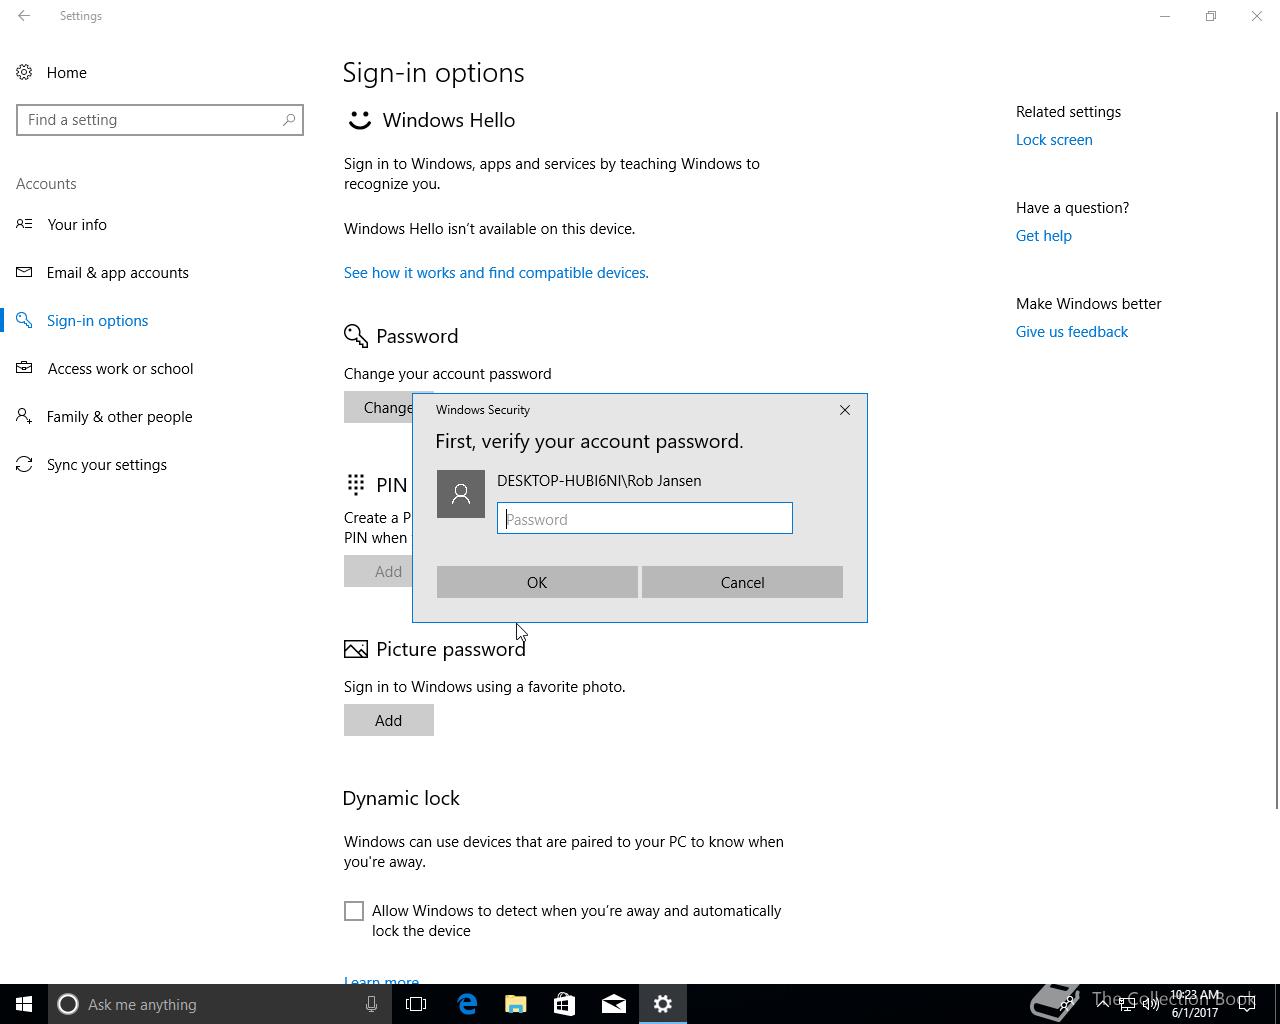
Task: Close the Windows Security dialog
Action: [845, 410]
